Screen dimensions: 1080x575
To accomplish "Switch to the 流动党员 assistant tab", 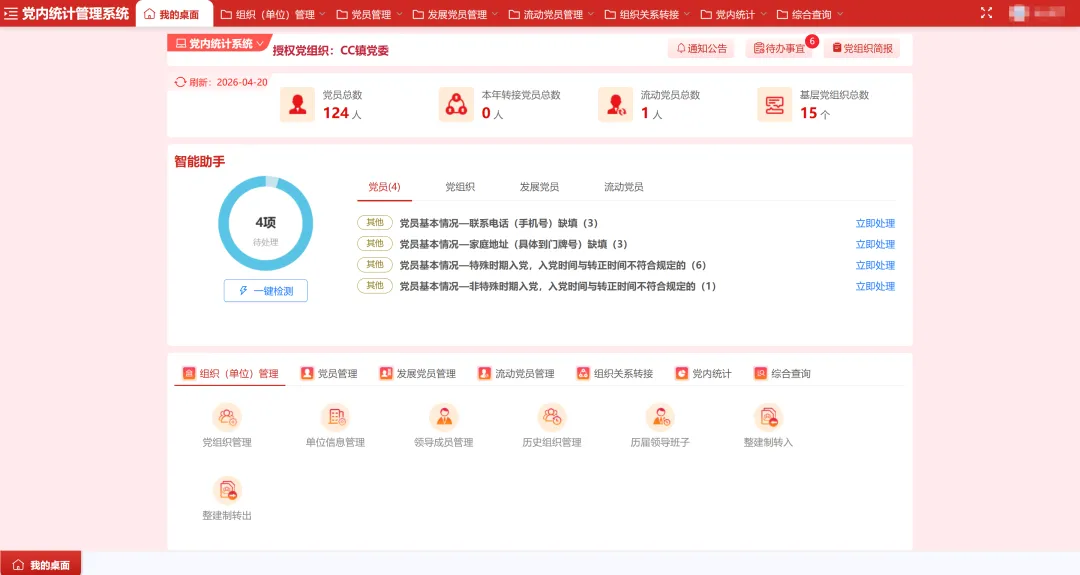I will [x=623, y=187].
